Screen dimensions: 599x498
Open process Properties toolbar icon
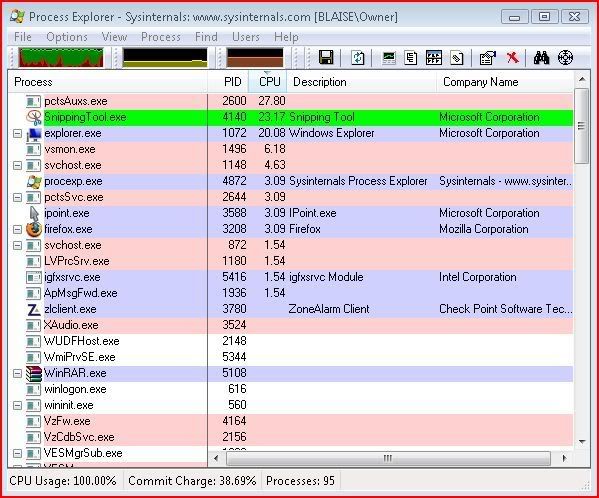[x=488, y=58]
